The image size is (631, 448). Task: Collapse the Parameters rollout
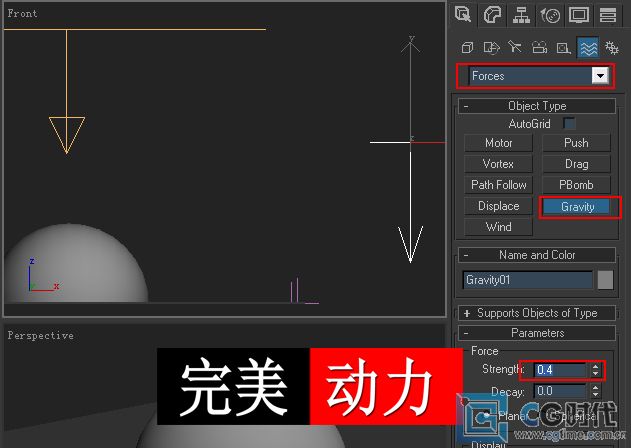coord(537,333)
